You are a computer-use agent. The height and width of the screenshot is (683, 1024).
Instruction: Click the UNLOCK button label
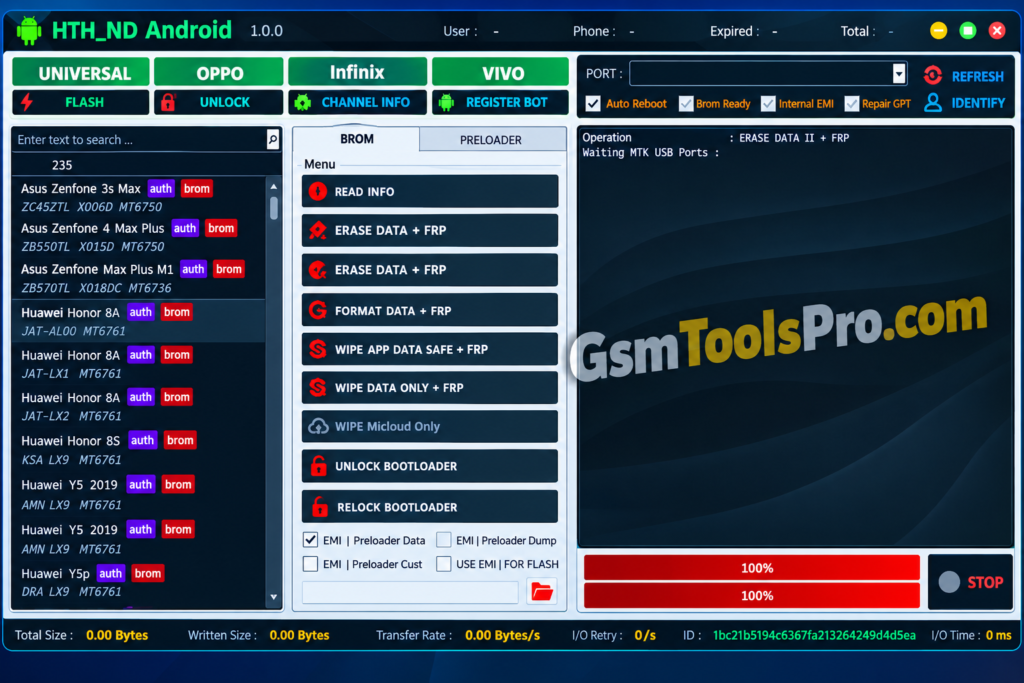225,103
